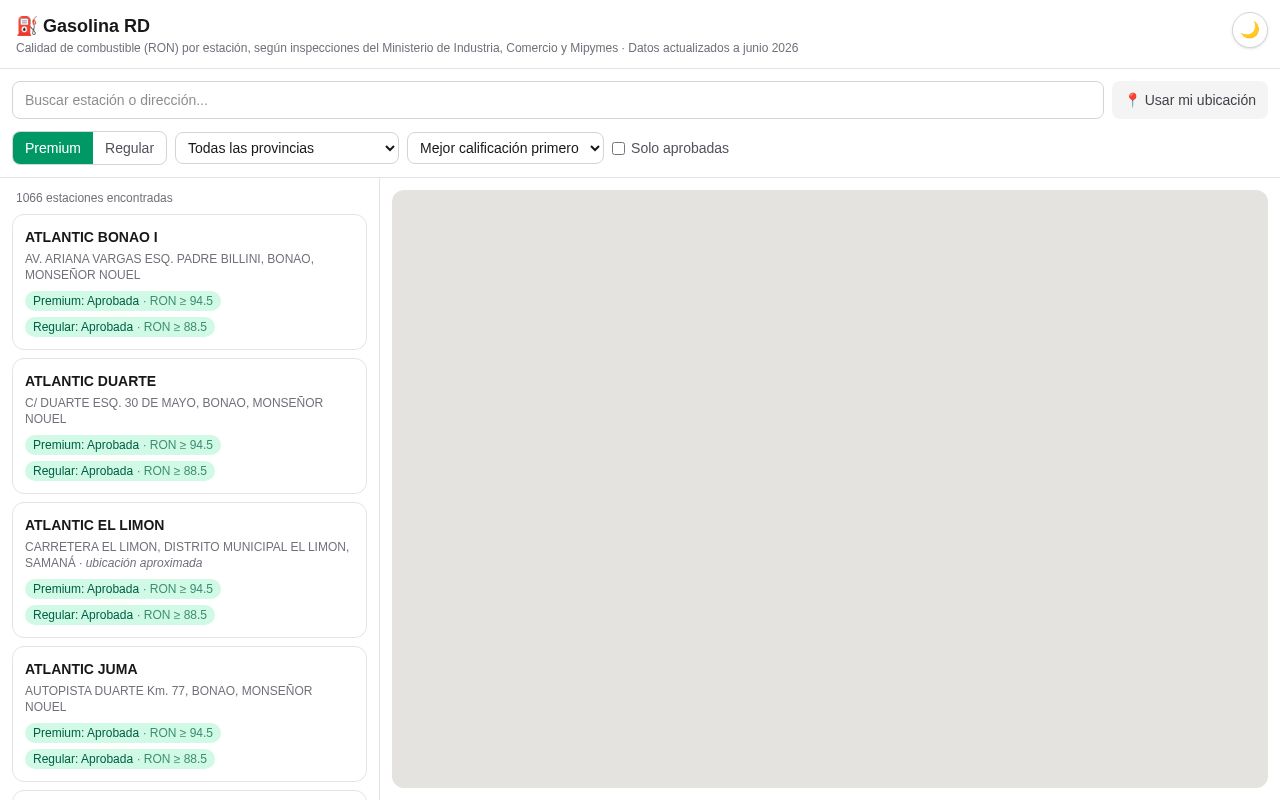Focus the Buscar estación o dirección search field

[558, 100]
